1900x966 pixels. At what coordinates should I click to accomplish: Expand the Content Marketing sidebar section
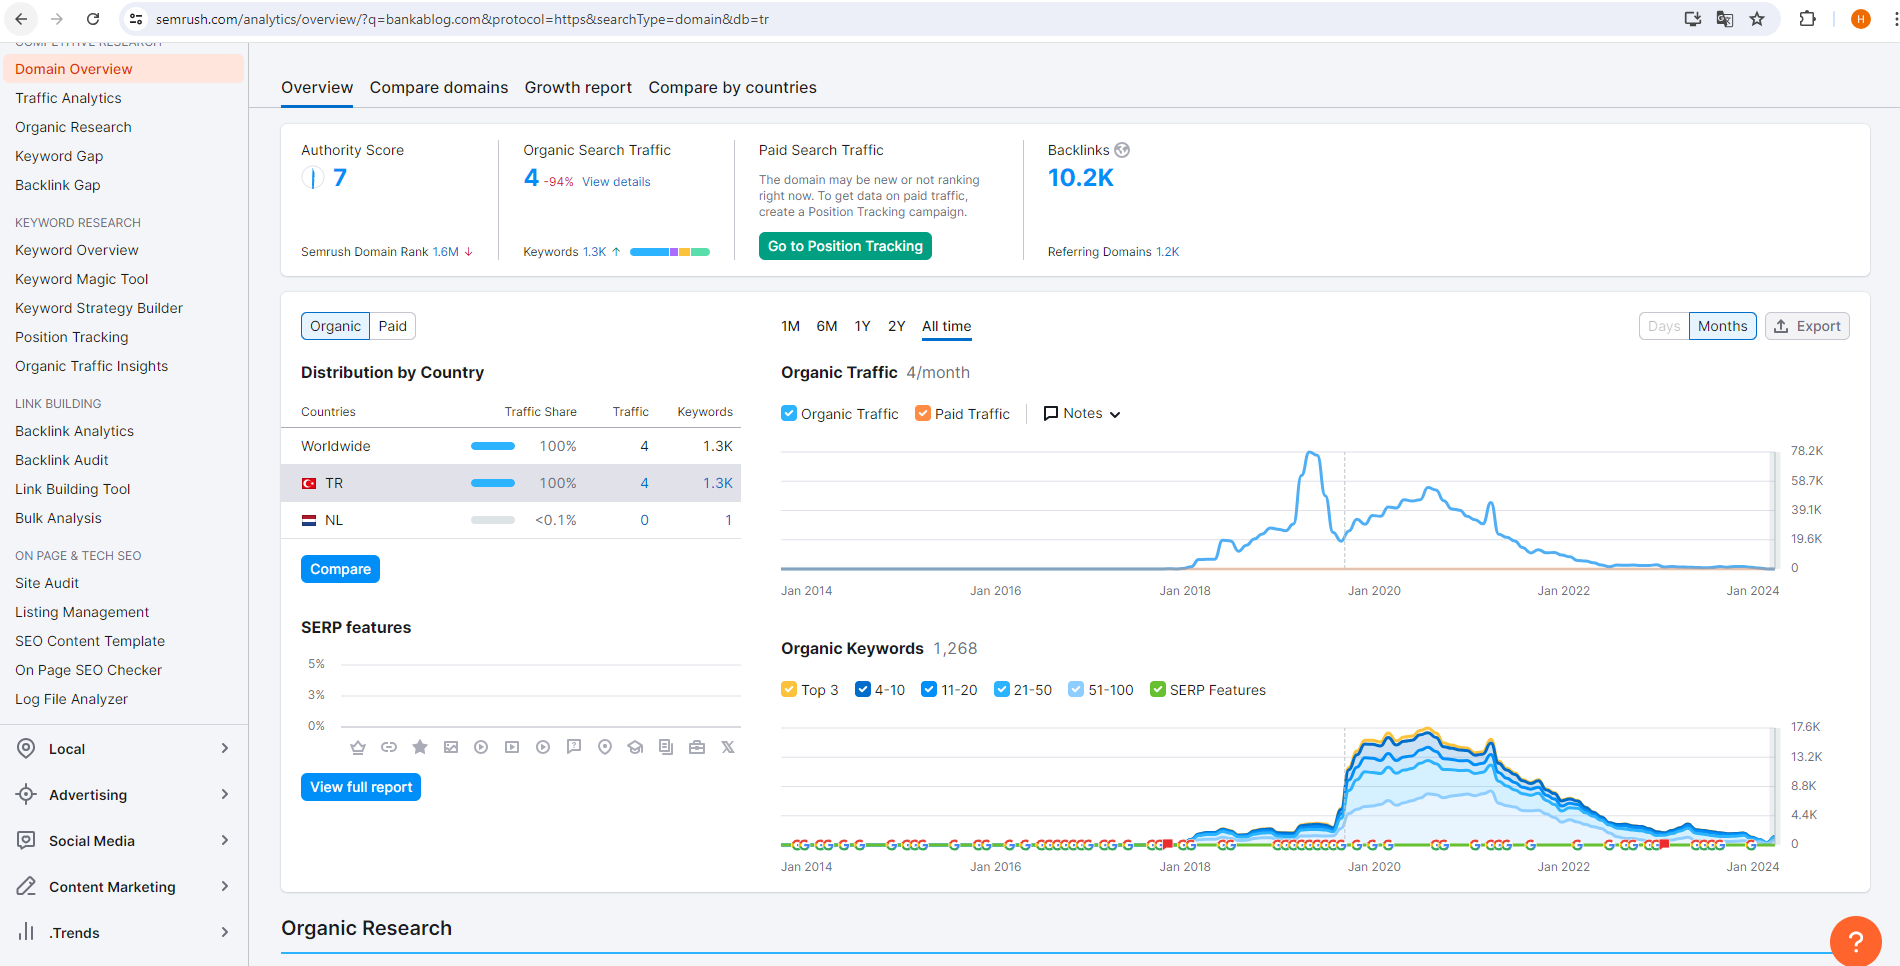click(124, 887)
